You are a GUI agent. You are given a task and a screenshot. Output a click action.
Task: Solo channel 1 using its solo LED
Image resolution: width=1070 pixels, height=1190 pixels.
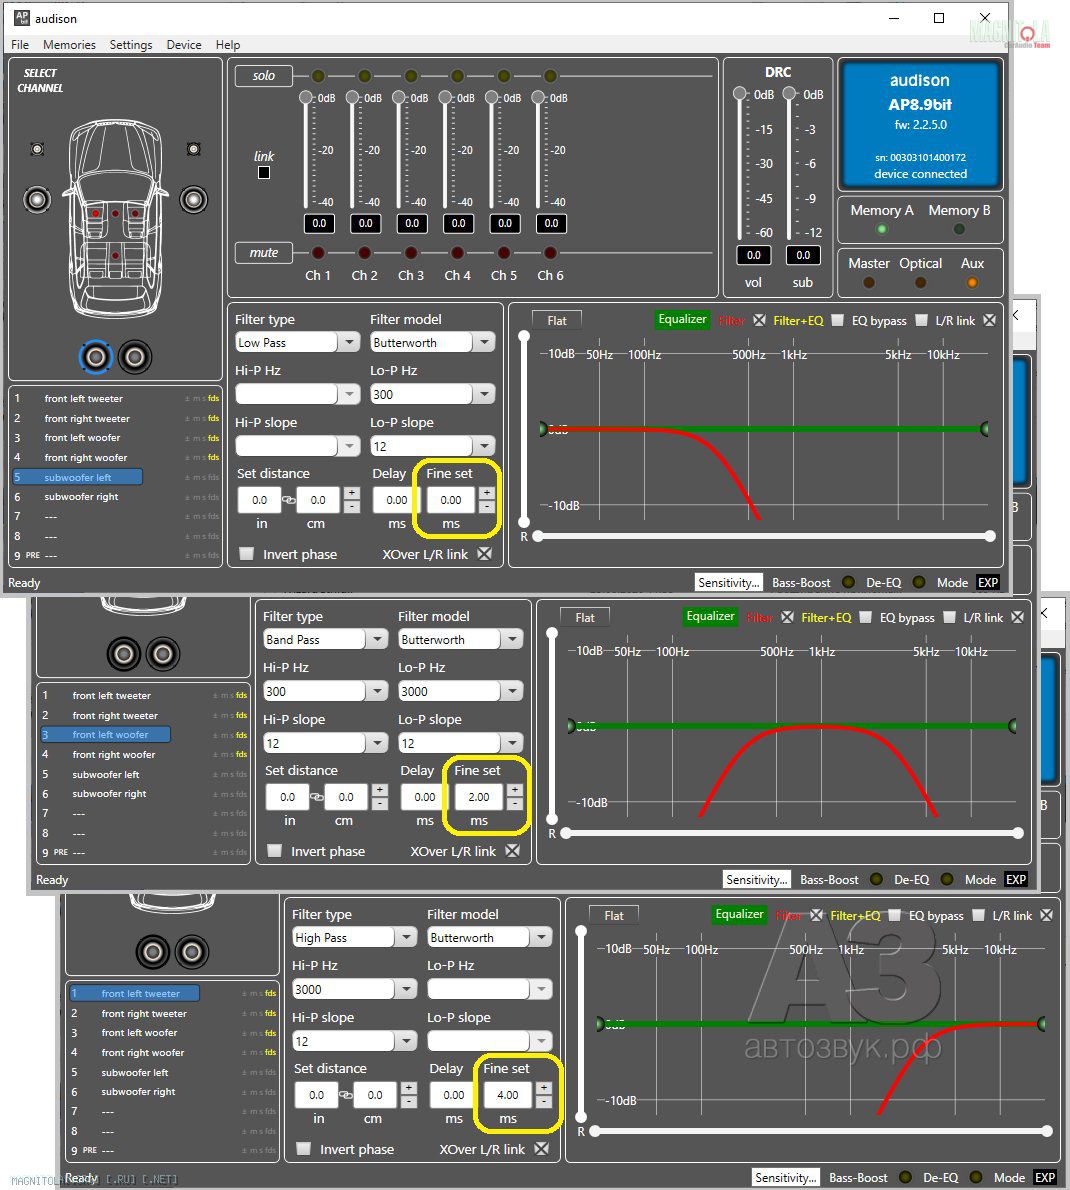pos(318,76)
